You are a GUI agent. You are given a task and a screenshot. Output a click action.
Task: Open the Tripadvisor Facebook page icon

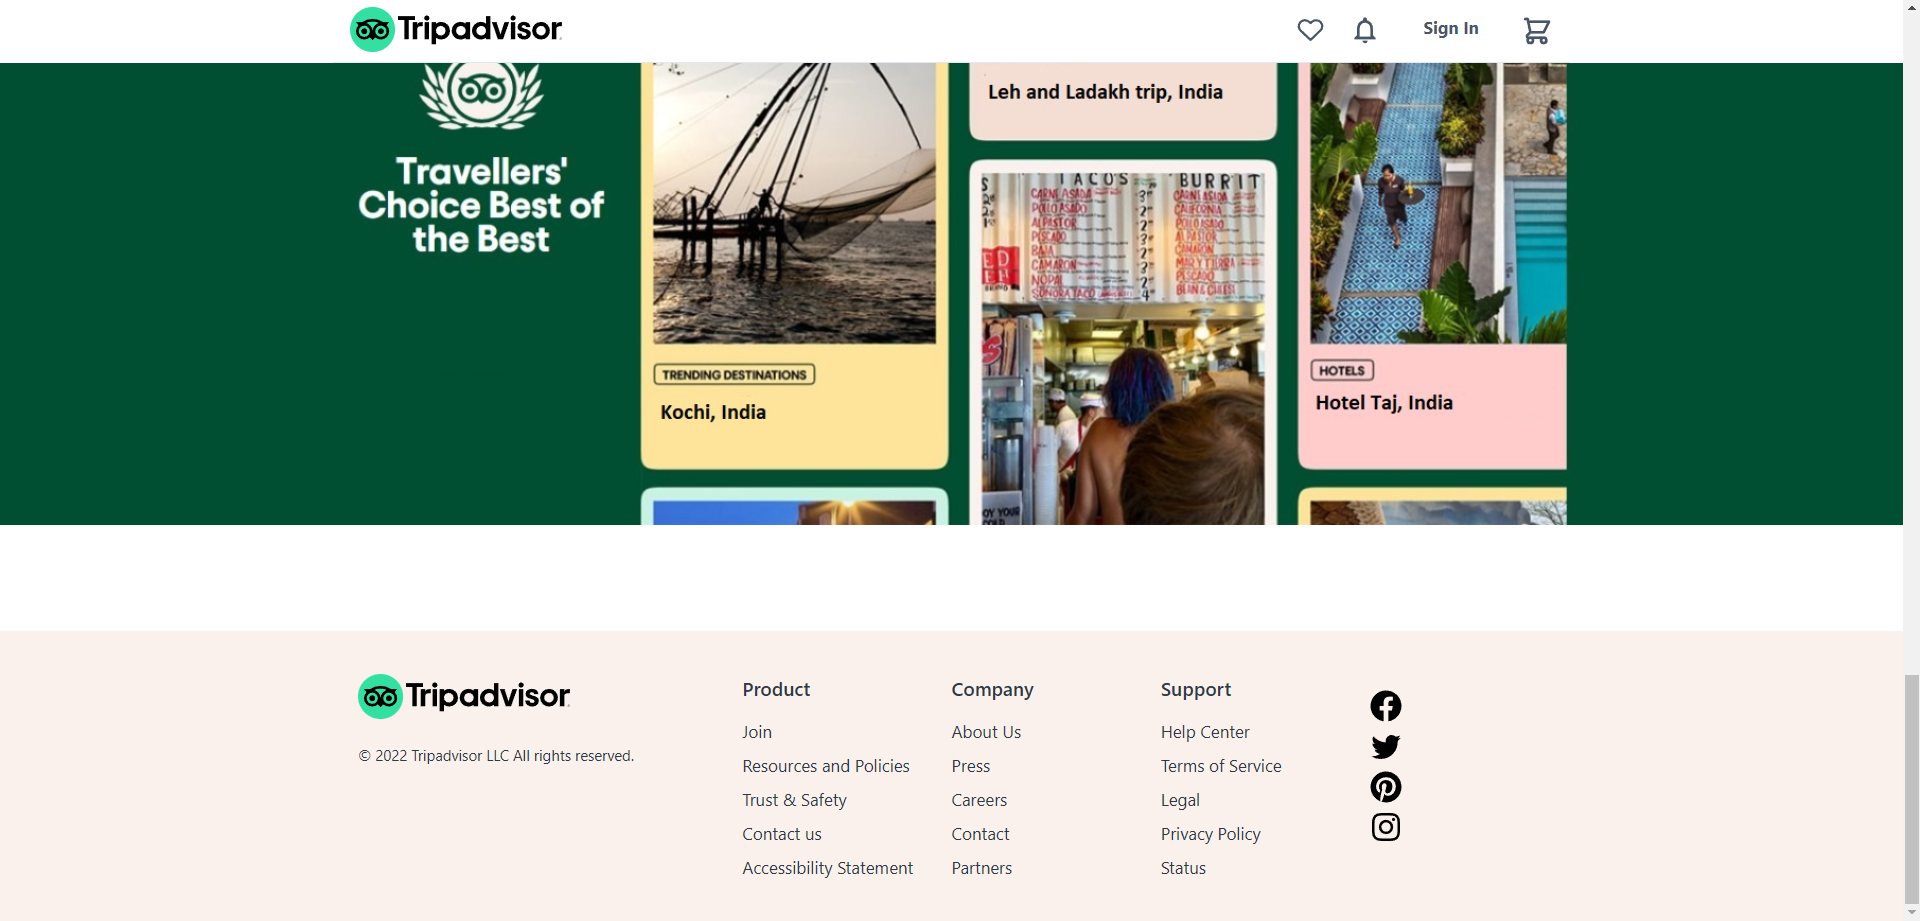[x=1386, y=706]
